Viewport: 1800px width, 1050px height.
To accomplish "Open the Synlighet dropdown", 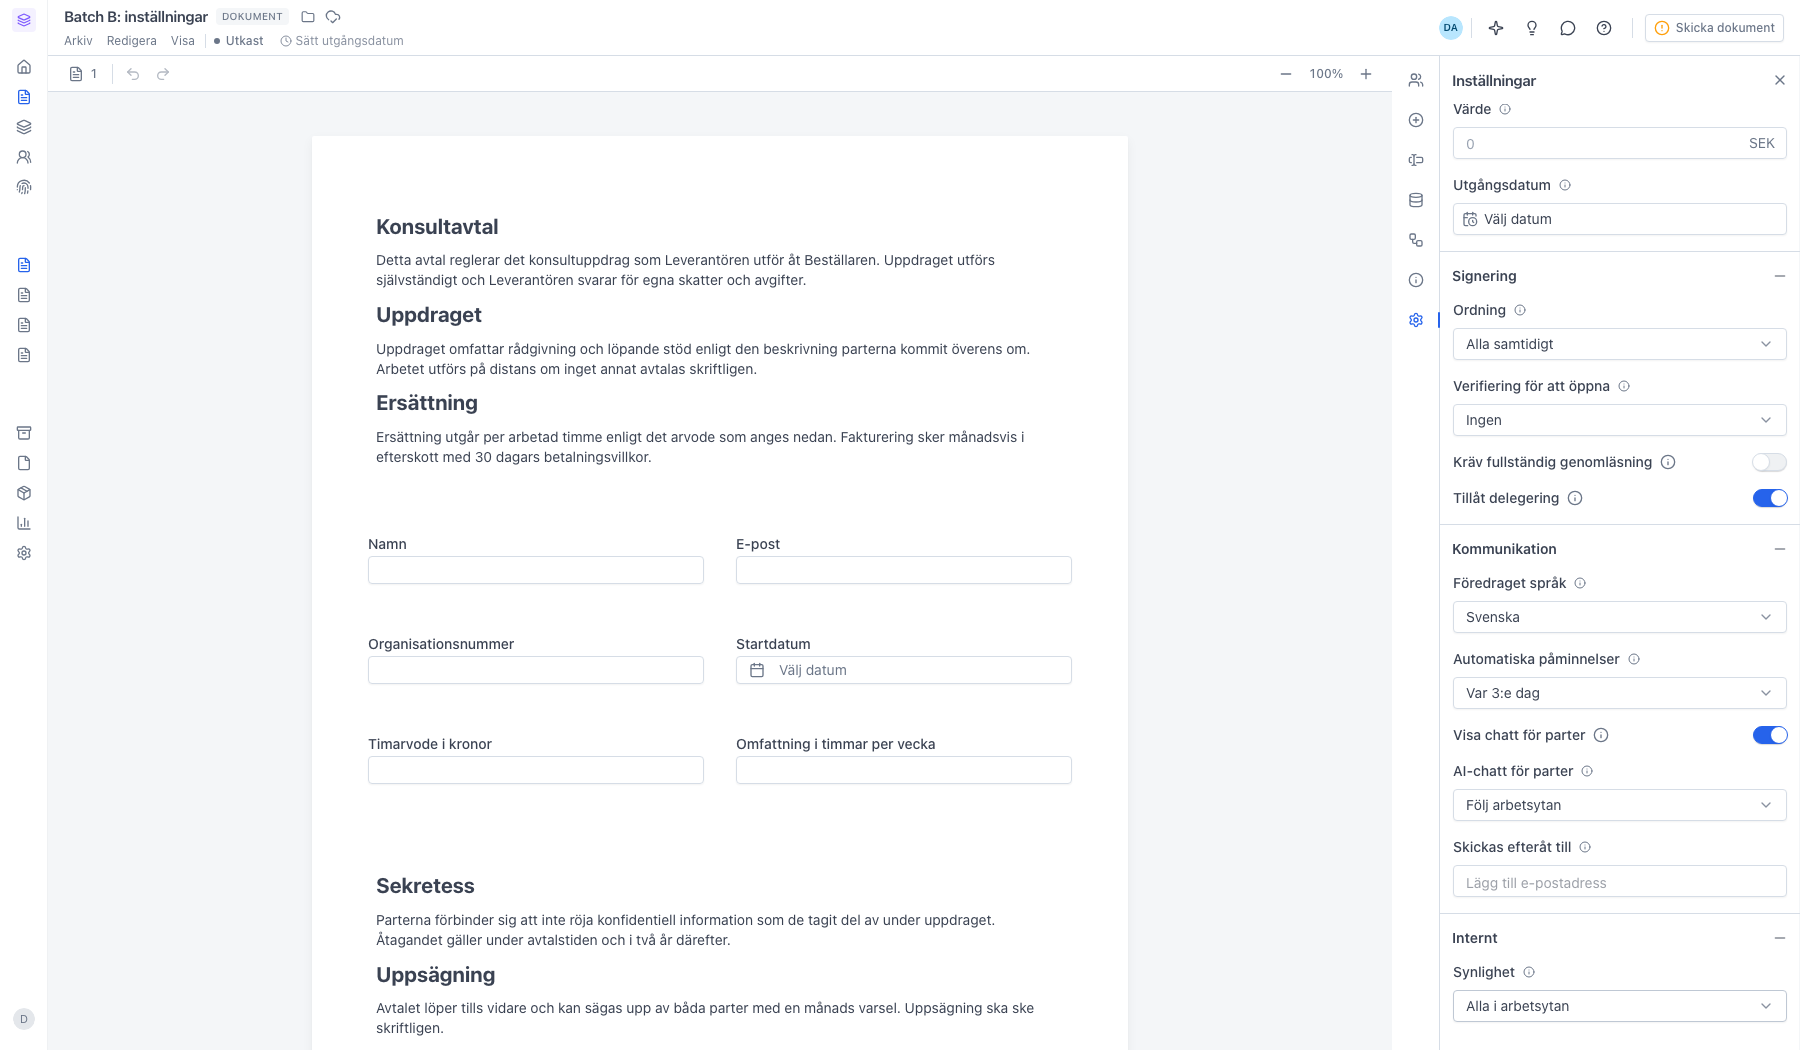I will pos(1619,1006).
